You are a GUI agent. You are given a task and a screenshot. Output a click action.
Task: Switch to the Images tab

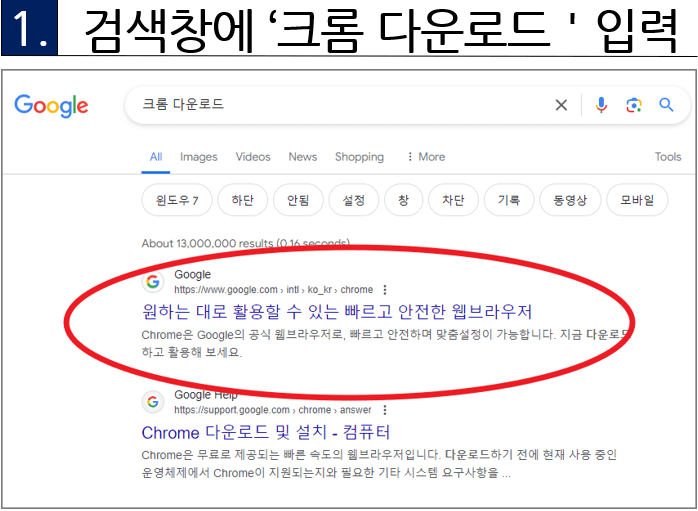199,157
